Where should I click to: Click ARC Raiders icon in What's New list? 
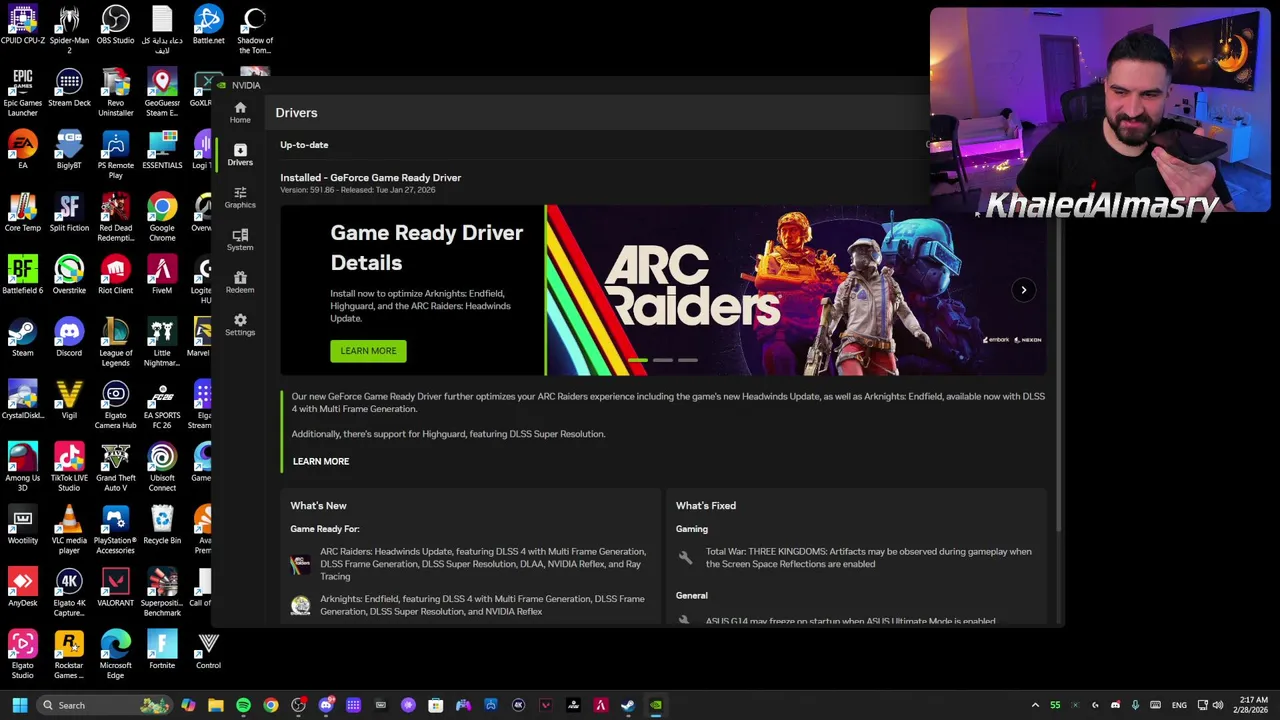(x=300, y=564)
